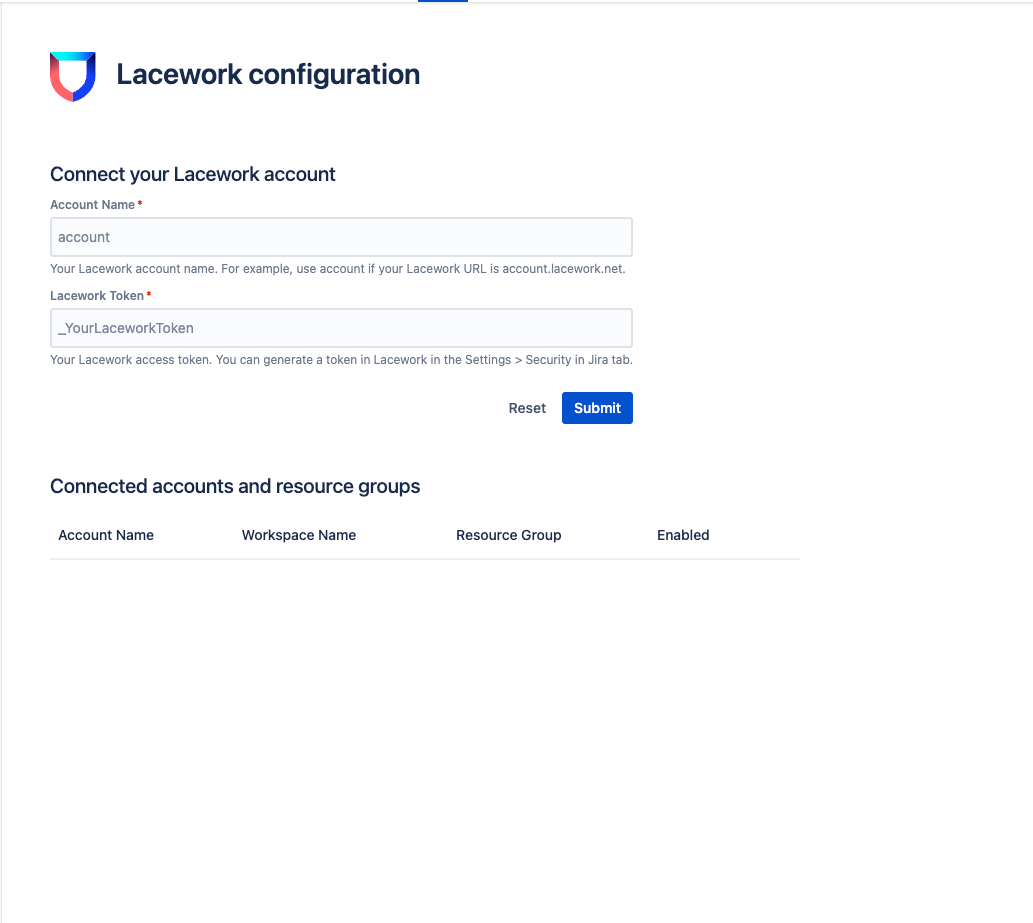Click the Account Name field label

tap(92, 205)
